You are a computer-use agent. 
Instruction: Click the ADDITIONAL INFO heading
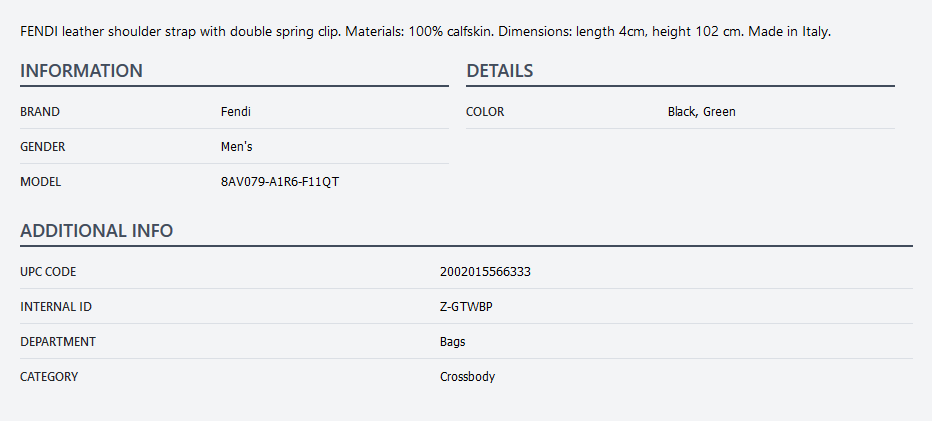pos(96,231)
